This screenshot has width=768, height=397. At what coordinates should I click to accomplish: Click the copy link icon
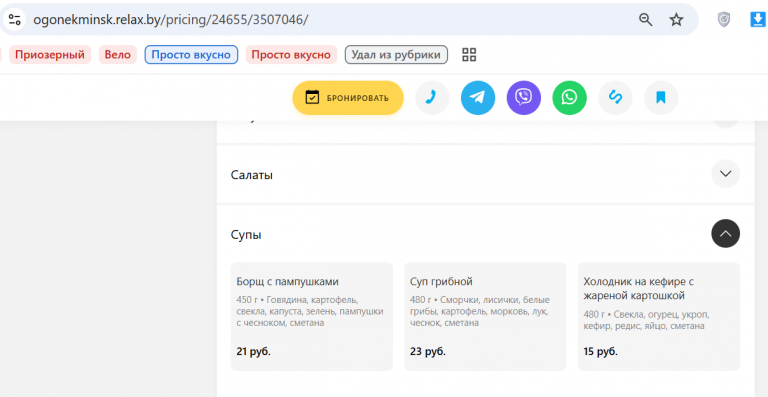[615, 98]
